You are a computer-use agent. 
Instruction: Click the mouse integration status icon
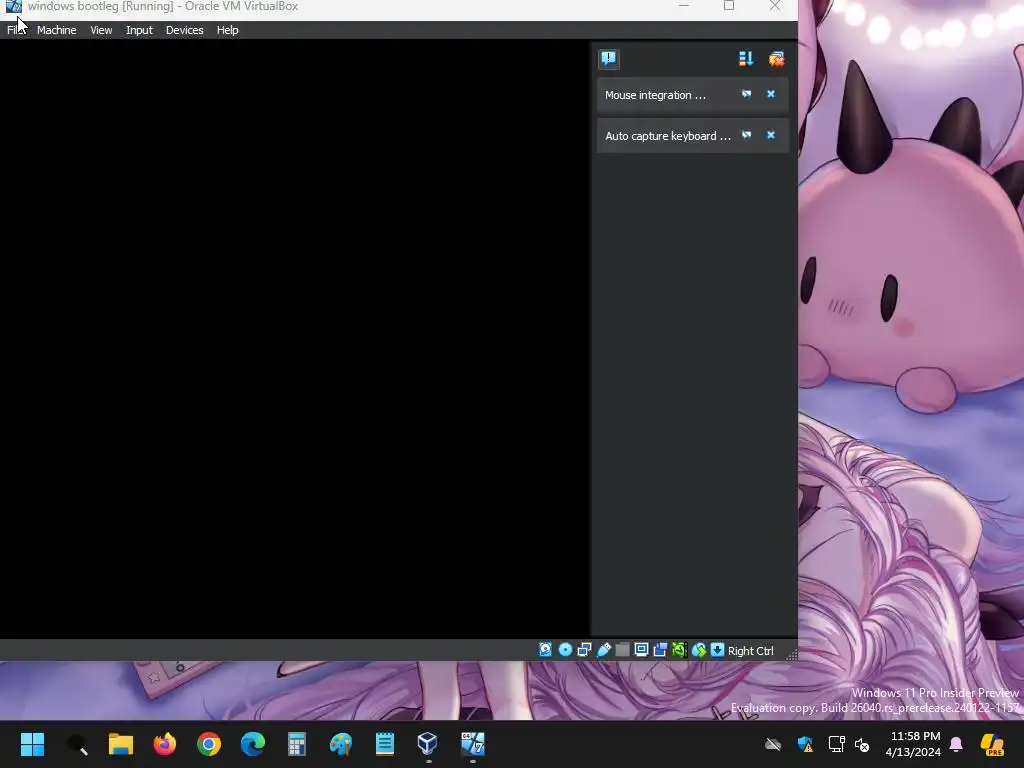(x=699, y=650)
